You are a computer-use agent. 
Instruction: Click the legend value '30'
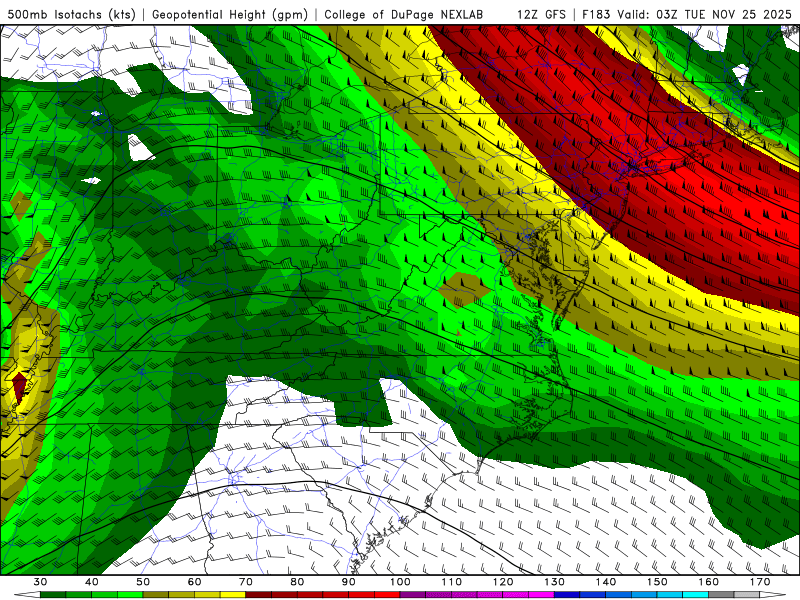click(x=40, y=582)
